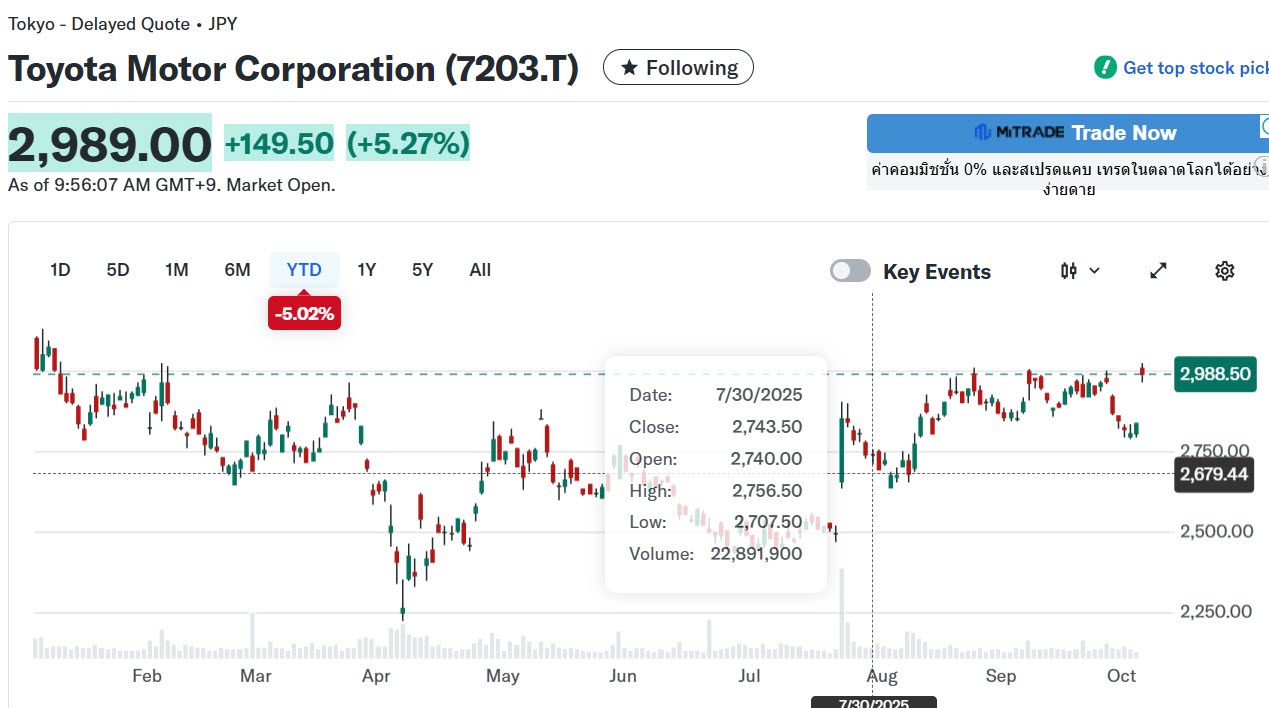Click the candlestick chart type icon
Image resolution: width=1269 pixels, height=708 pixels.
[1069, 271]
